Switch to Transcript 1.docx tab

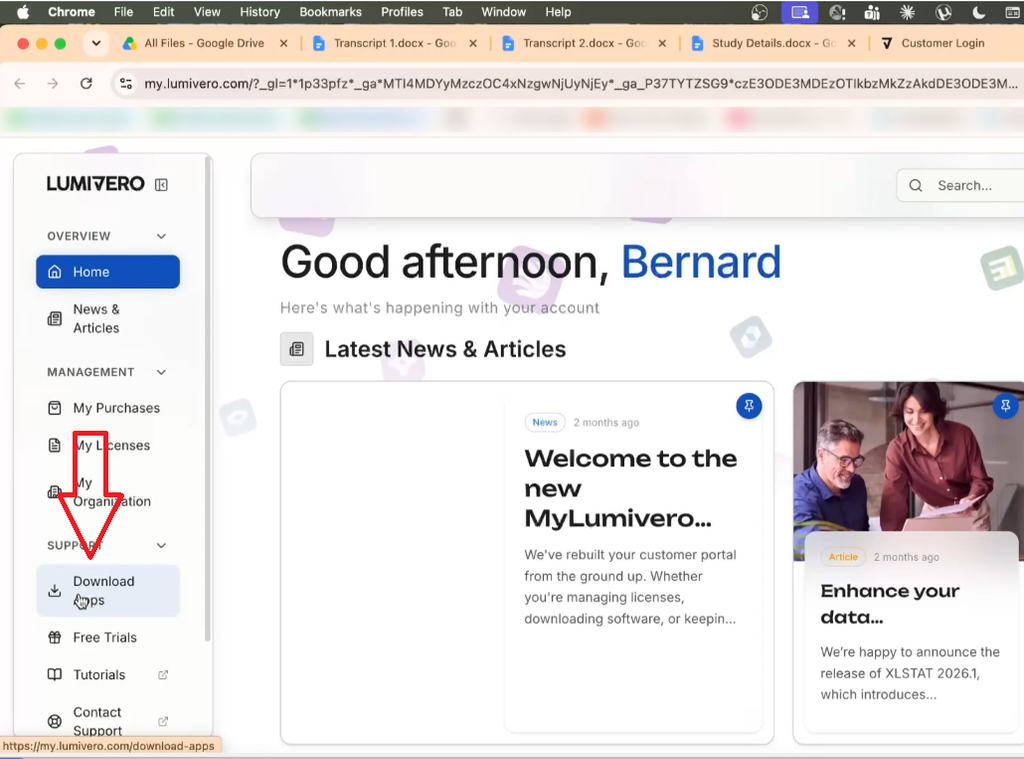pos(394,43)
